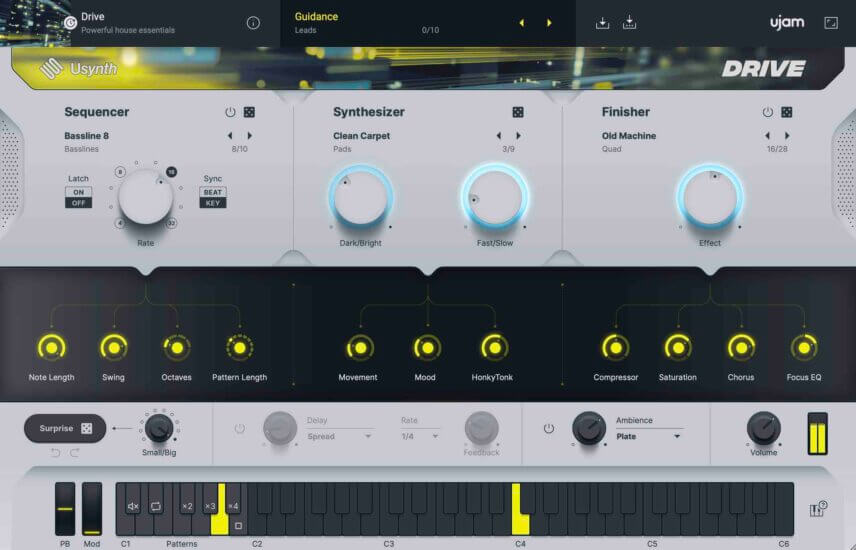Select rate value 8 on Rate dial
The image size is (856, 550).
point(120,172)
